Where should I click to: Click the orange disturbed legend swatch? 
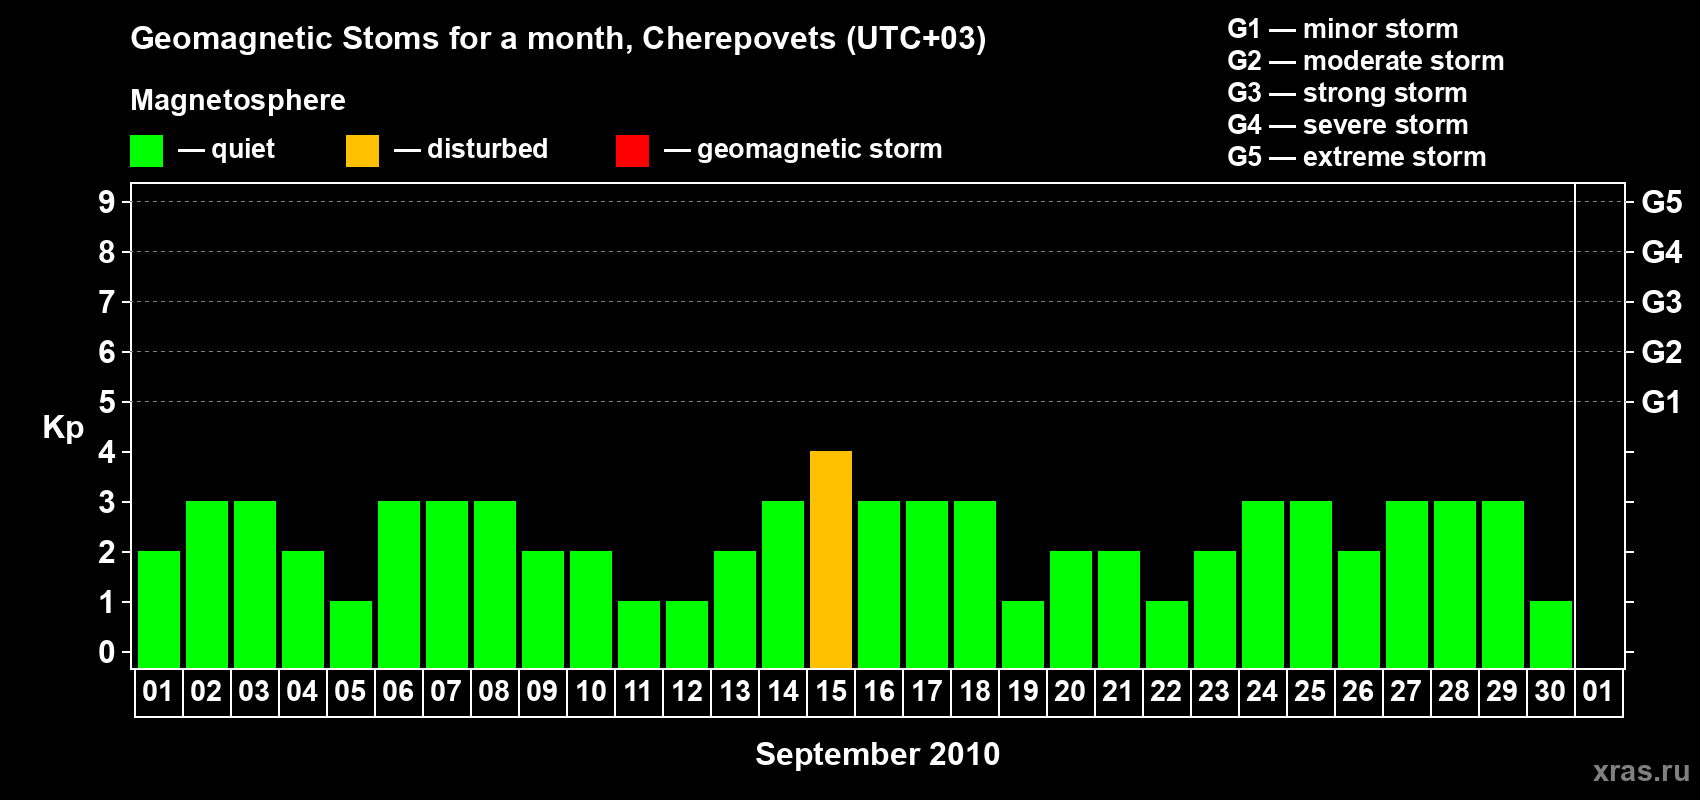tap(362, 151)
